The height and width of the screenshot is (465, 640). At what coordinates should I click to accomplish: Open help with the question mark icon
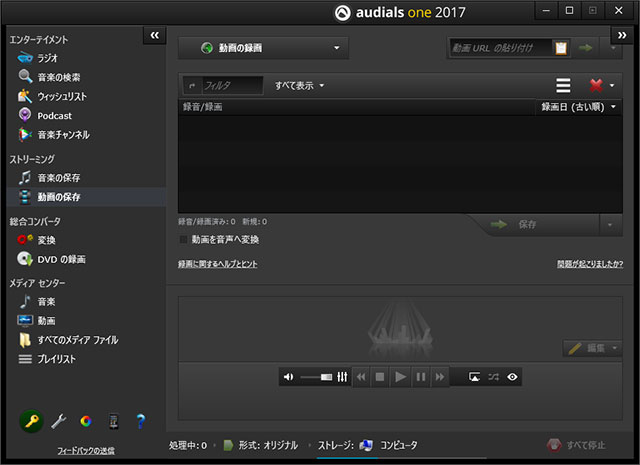(x=141, y=421)
